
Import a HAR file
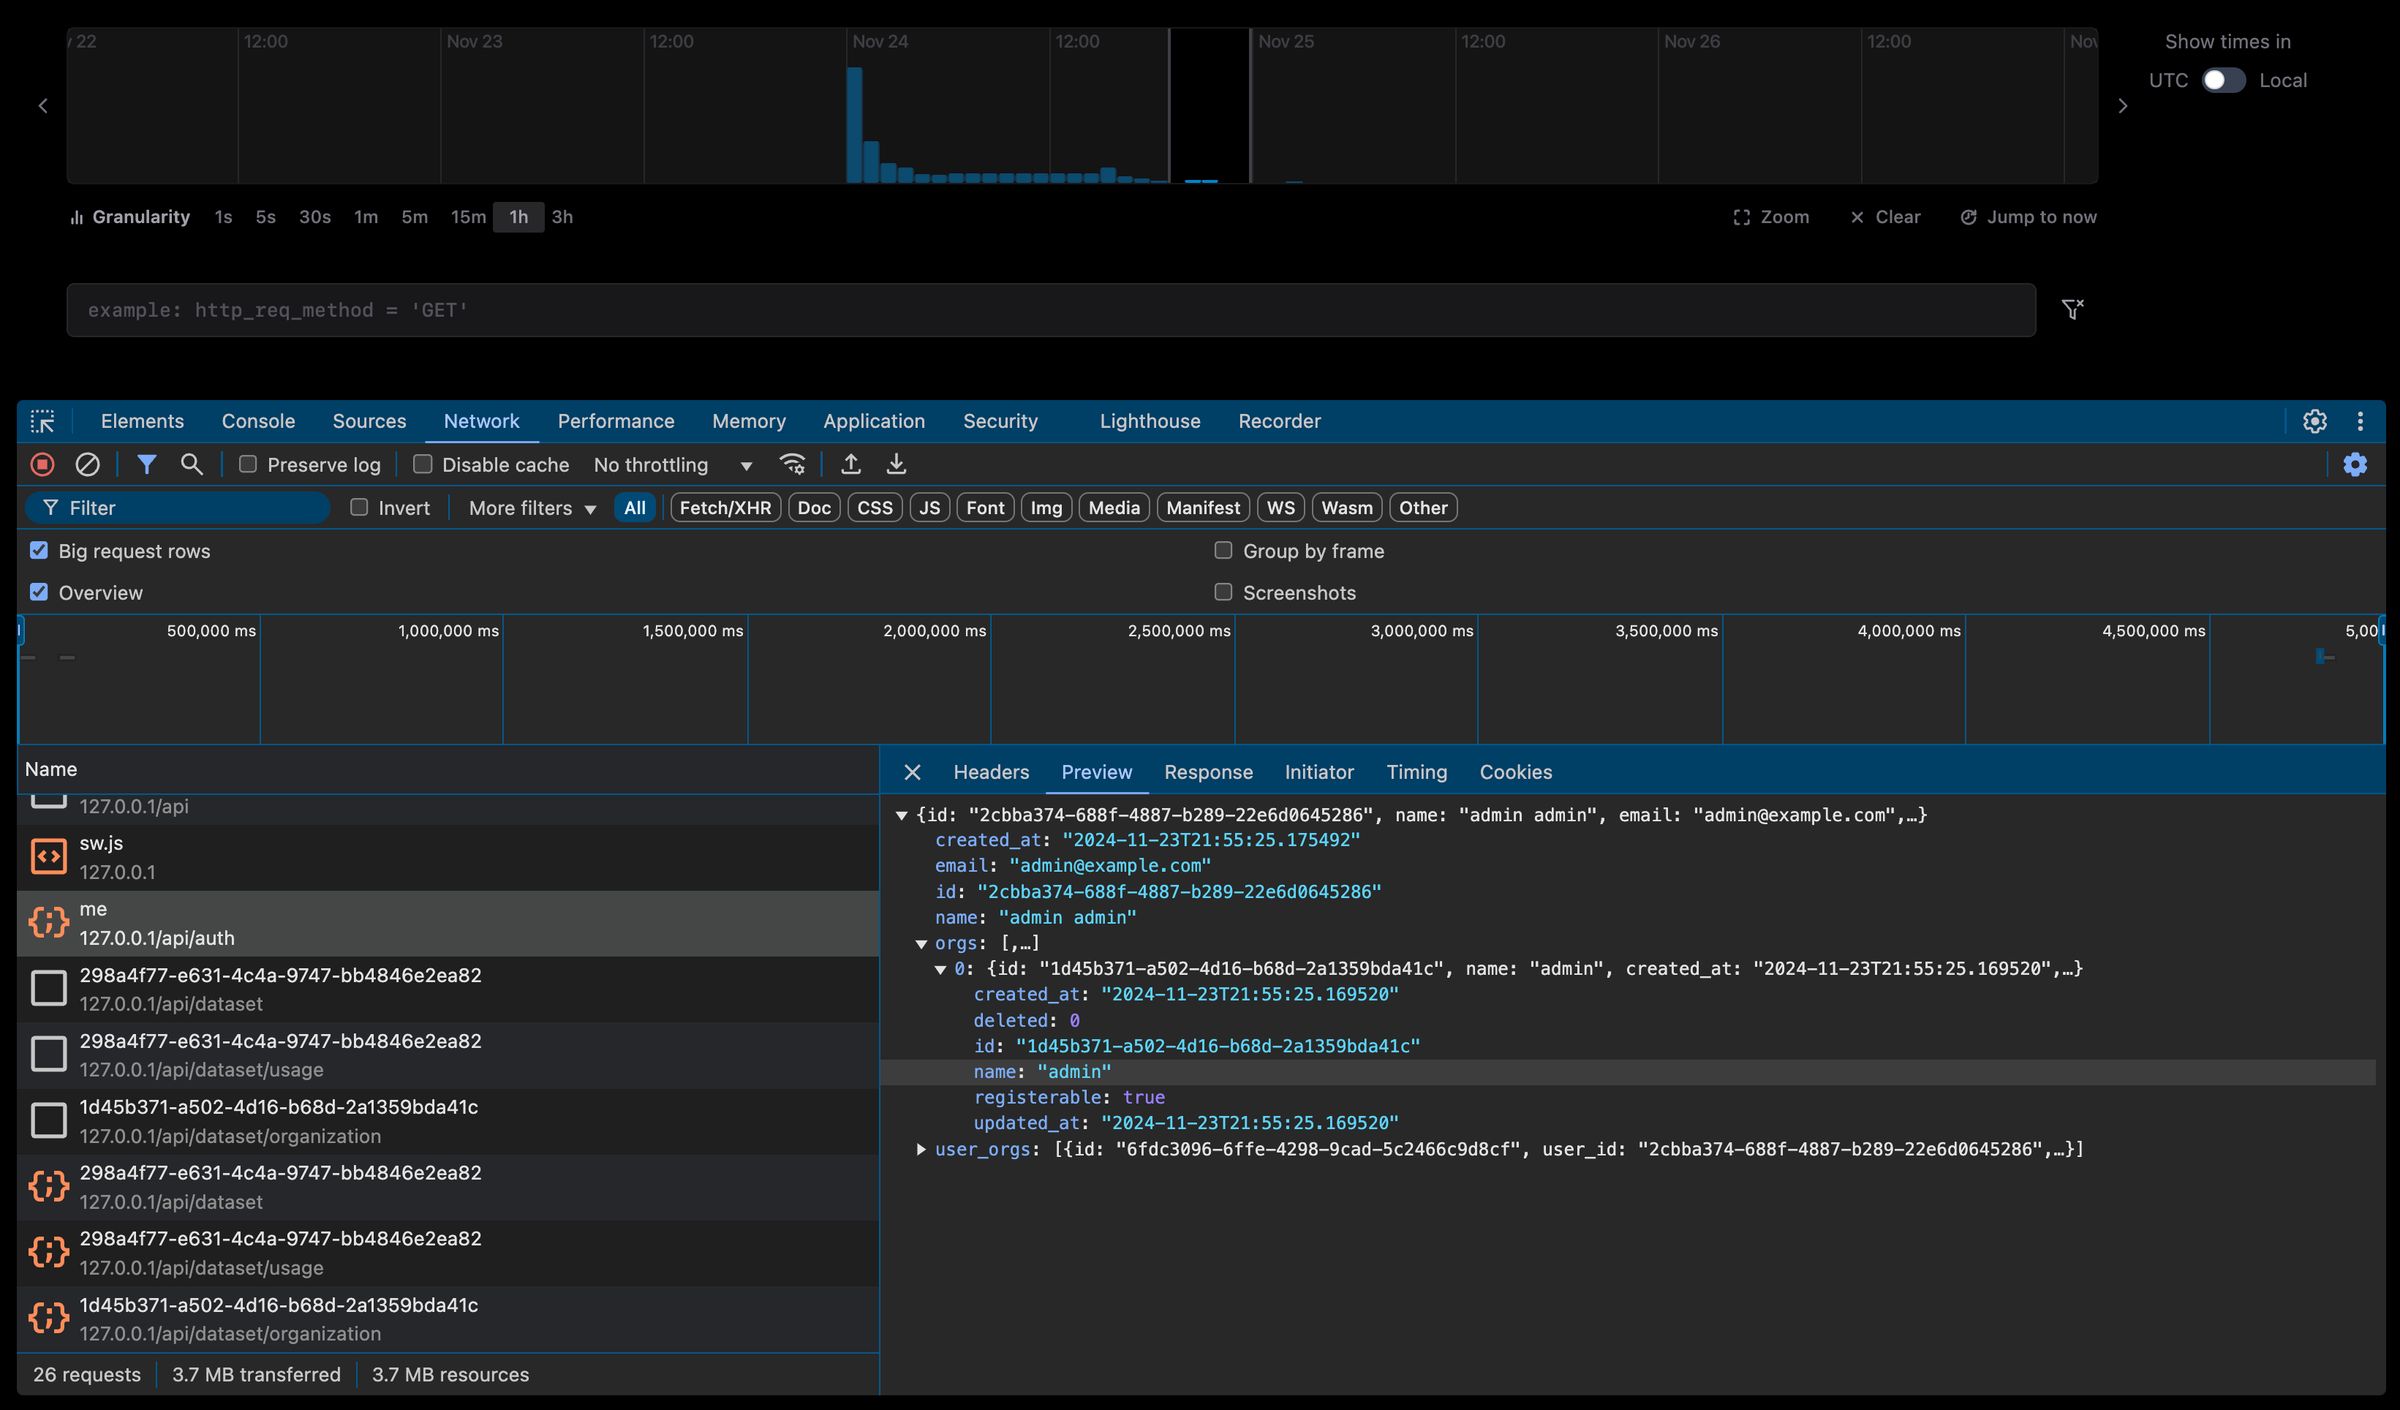[x=850, y=464]
